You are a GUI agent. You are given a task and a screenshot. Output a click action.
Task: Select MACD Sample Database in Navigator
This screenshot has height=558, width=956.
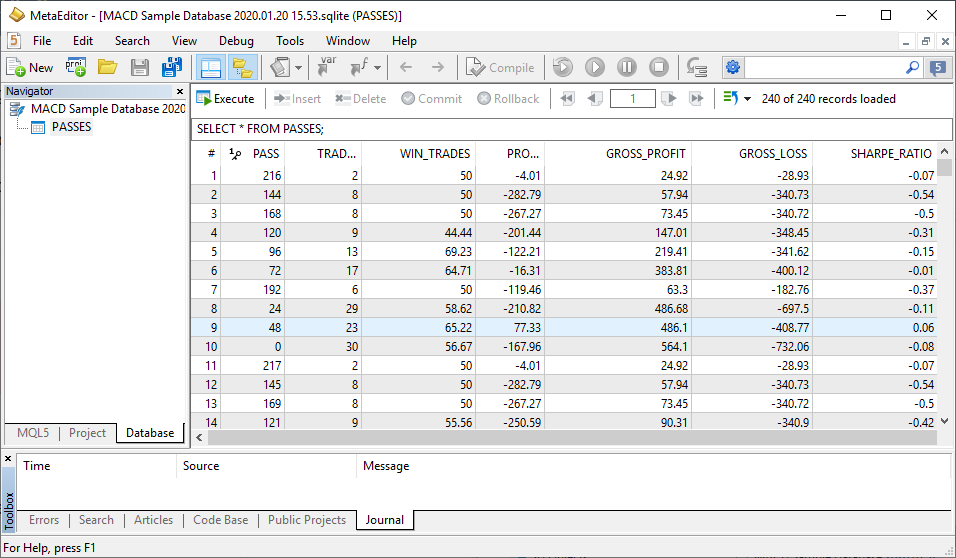[x=108, y=109]
